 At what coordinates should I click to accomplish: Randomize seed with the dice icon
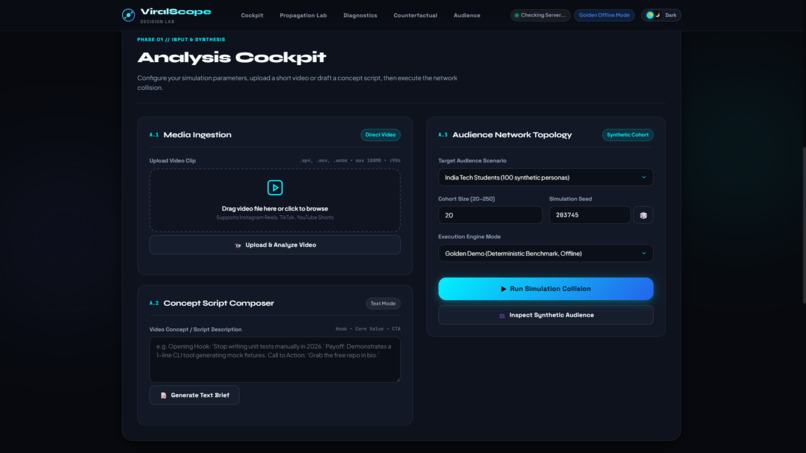tap(643, 215)
